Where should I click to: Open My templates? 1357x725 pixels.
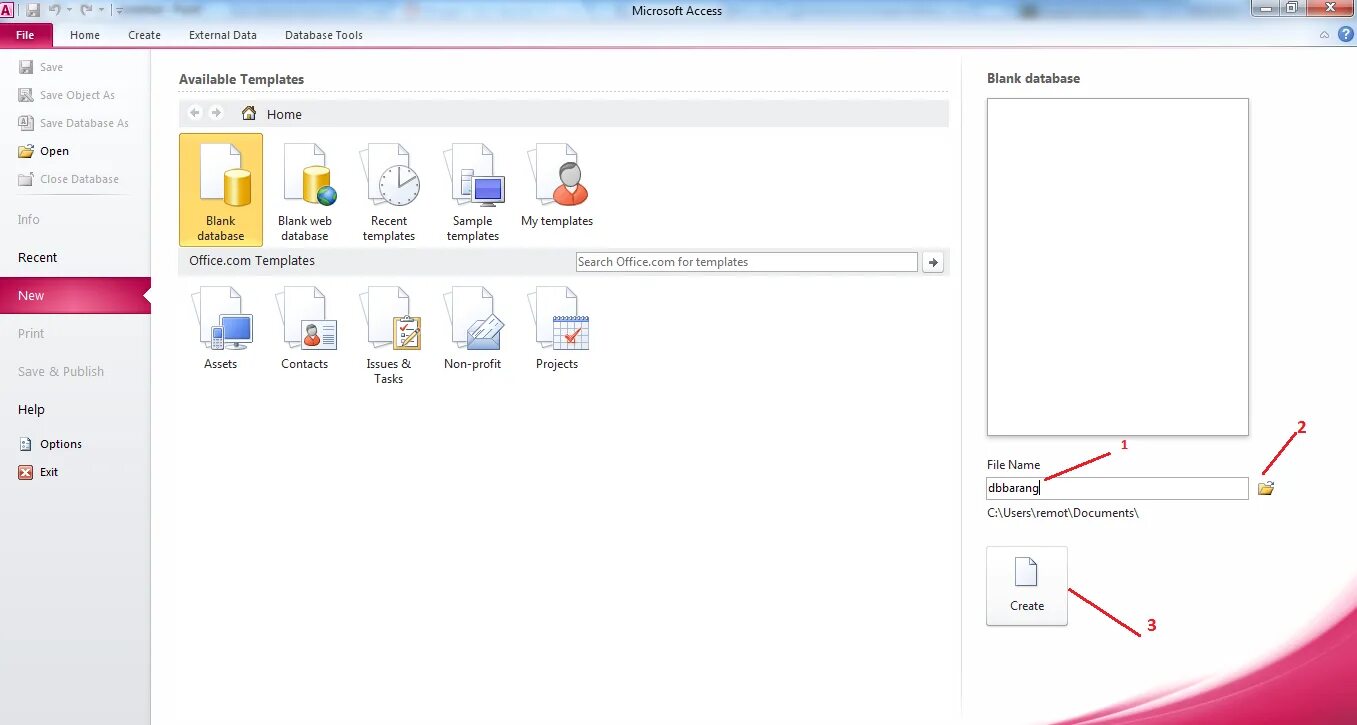[557, 185]
